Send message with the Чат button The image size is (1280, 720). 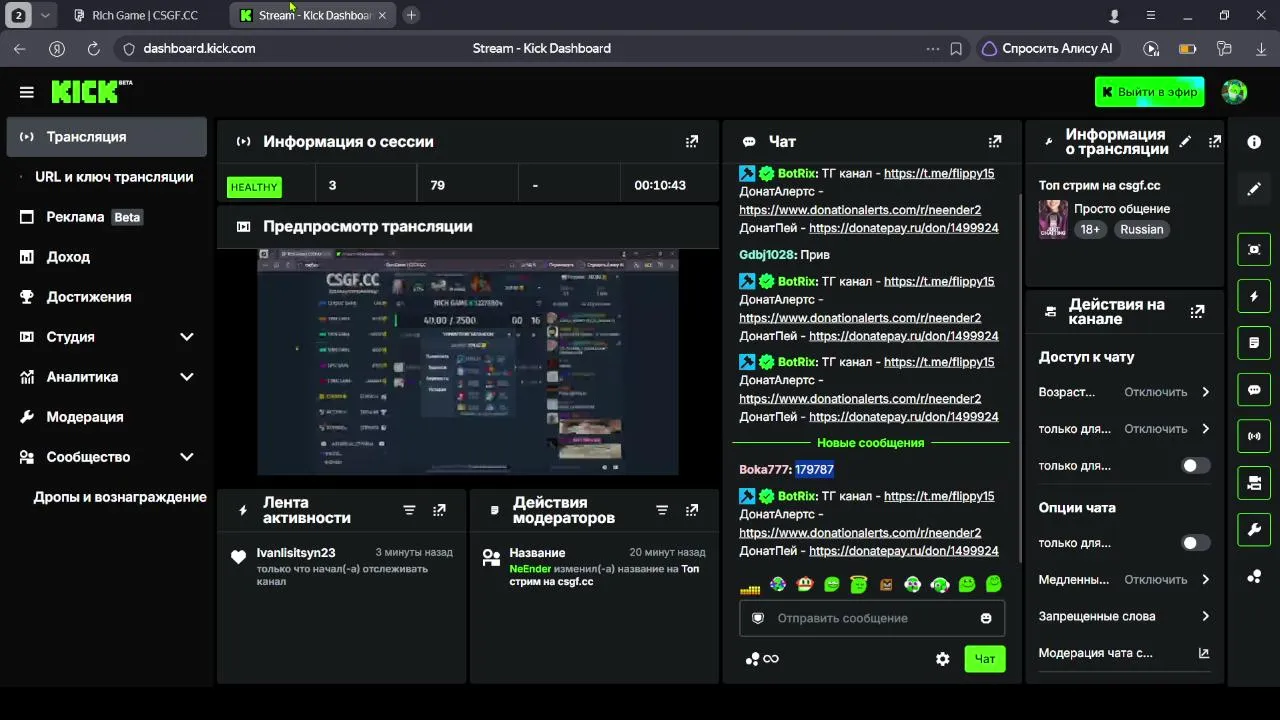(x=985, y=659)
